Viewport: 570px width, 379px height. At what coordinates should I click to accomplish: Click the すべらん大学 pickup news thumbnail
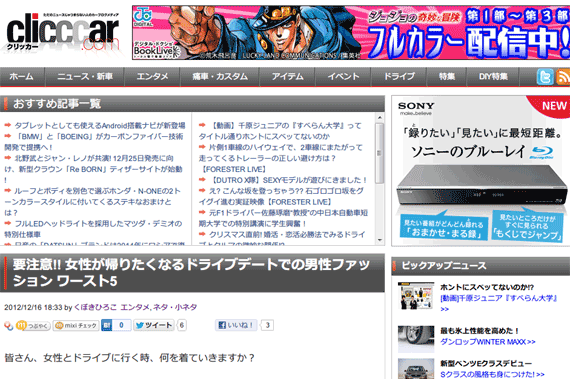click(x=416, y=296)
